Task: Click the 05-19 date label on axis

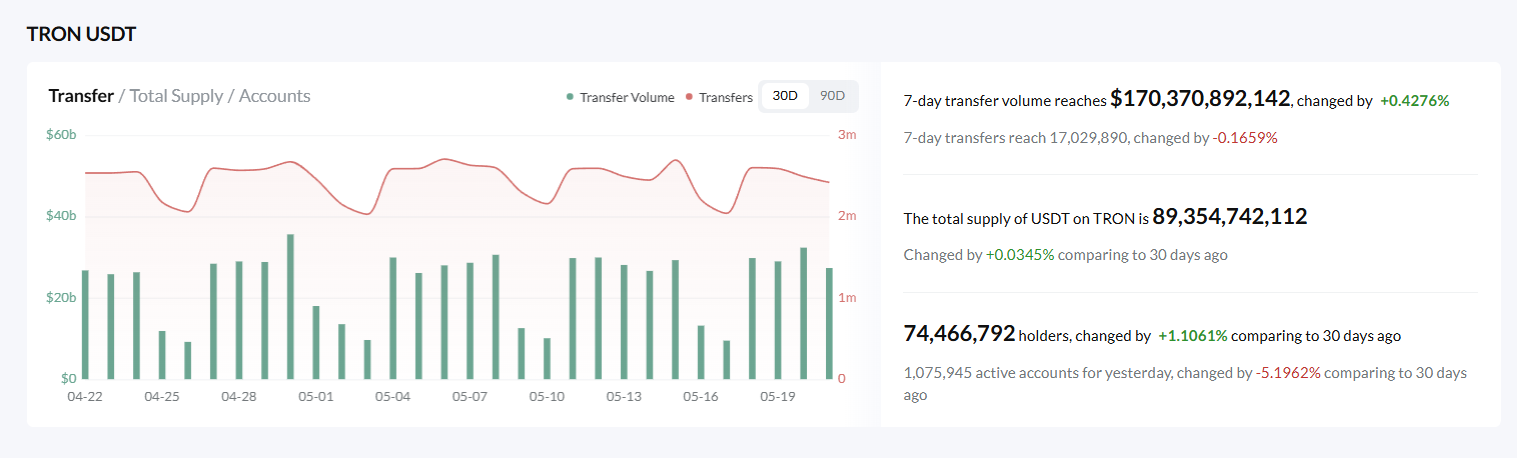Action: [x=777, y=396]
